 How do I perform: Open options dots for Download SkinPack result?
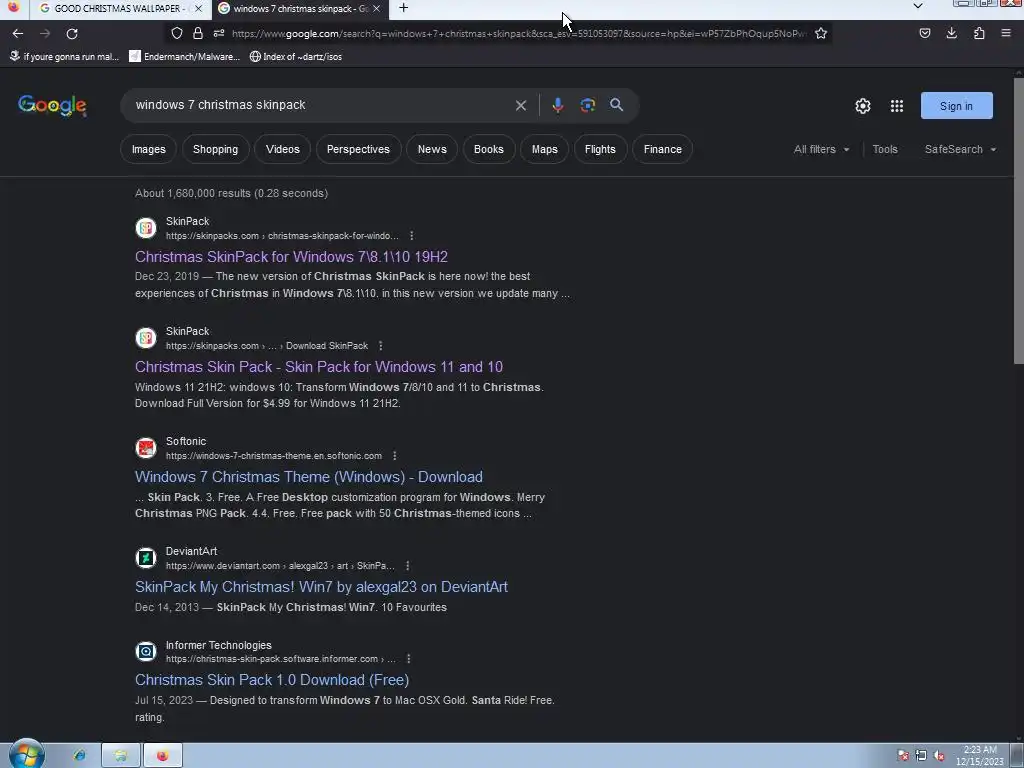(381, 345)
